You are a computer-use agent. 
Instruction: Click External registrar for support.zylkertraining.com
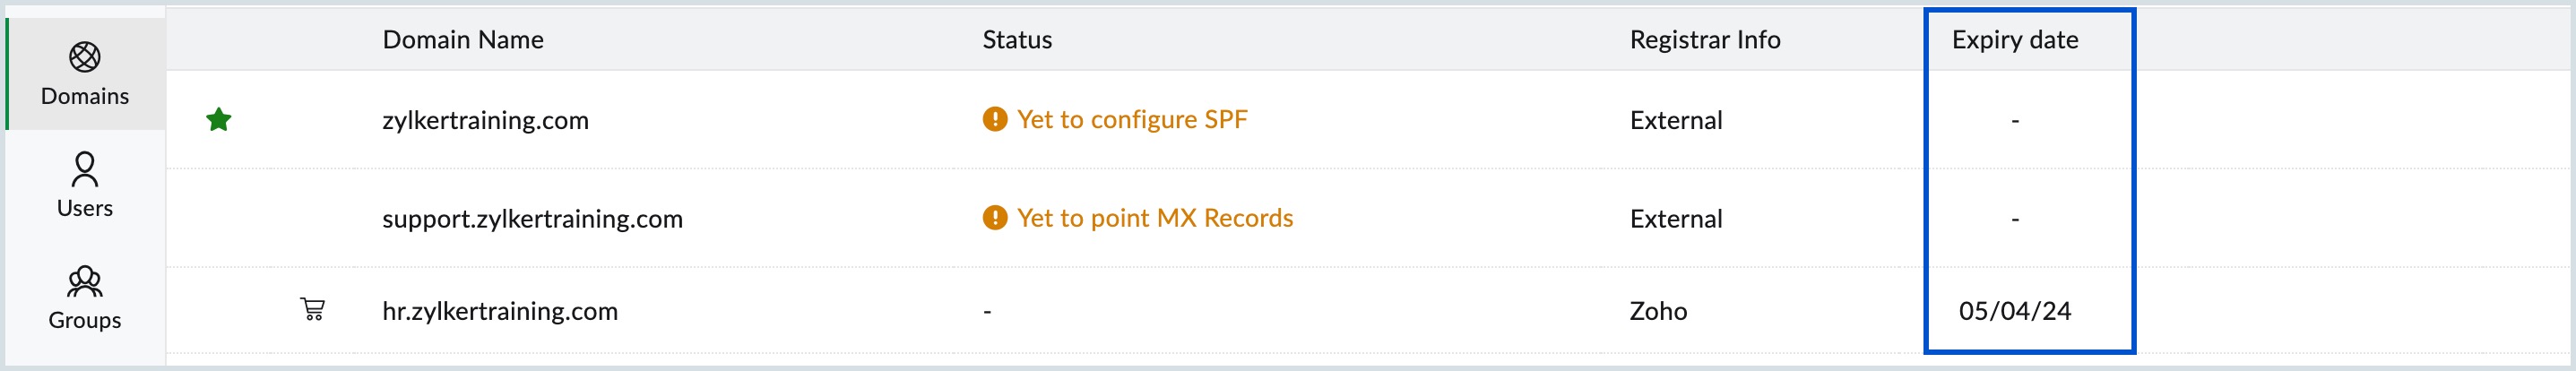[1676, 219]
